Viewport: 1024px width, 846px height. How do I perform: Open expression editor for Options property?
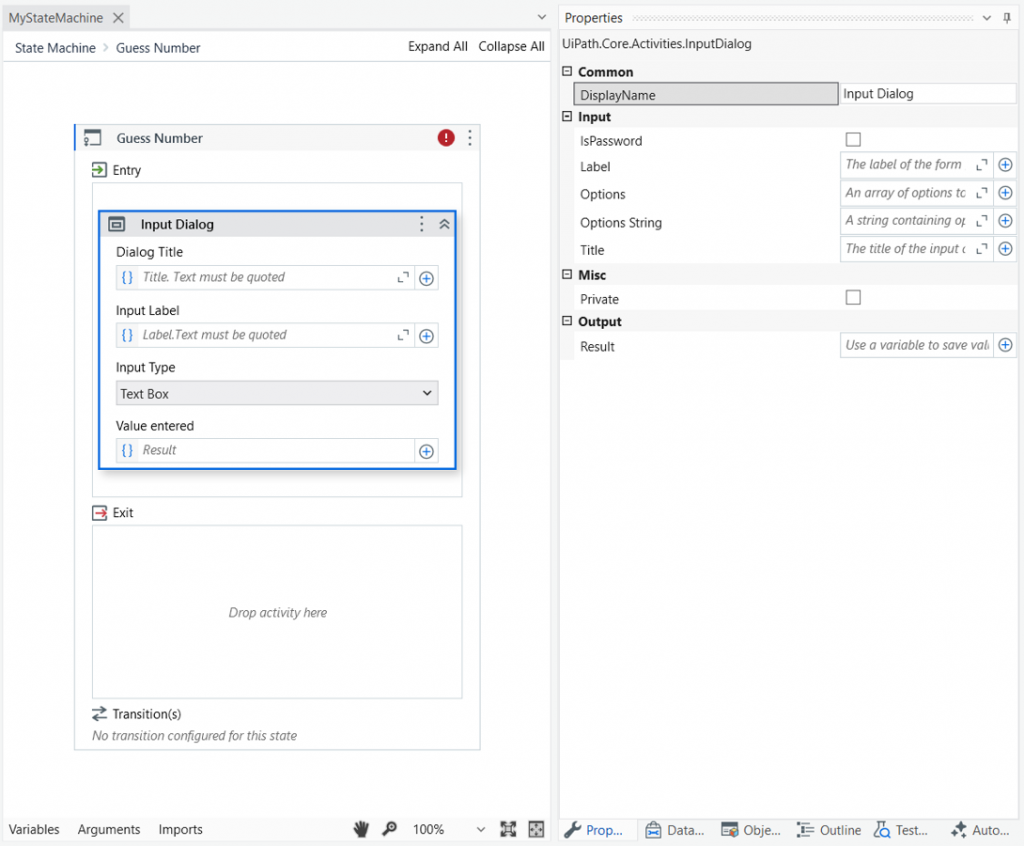[x=982, y=193]
